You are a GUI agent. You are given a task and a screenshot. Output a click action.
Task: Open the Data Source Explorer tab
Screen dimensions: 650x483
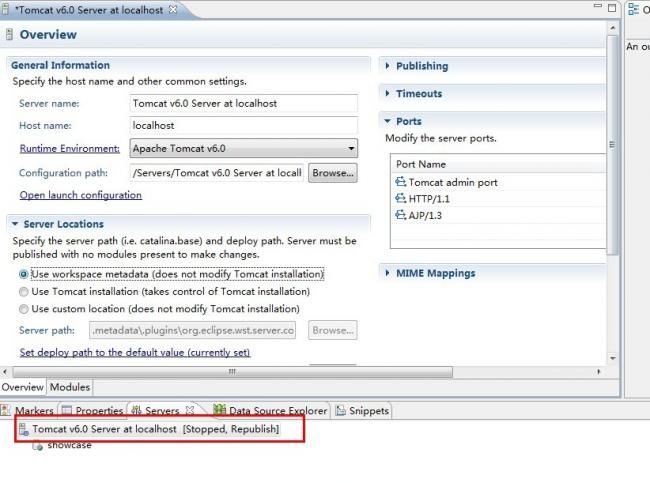pos(270,410)
